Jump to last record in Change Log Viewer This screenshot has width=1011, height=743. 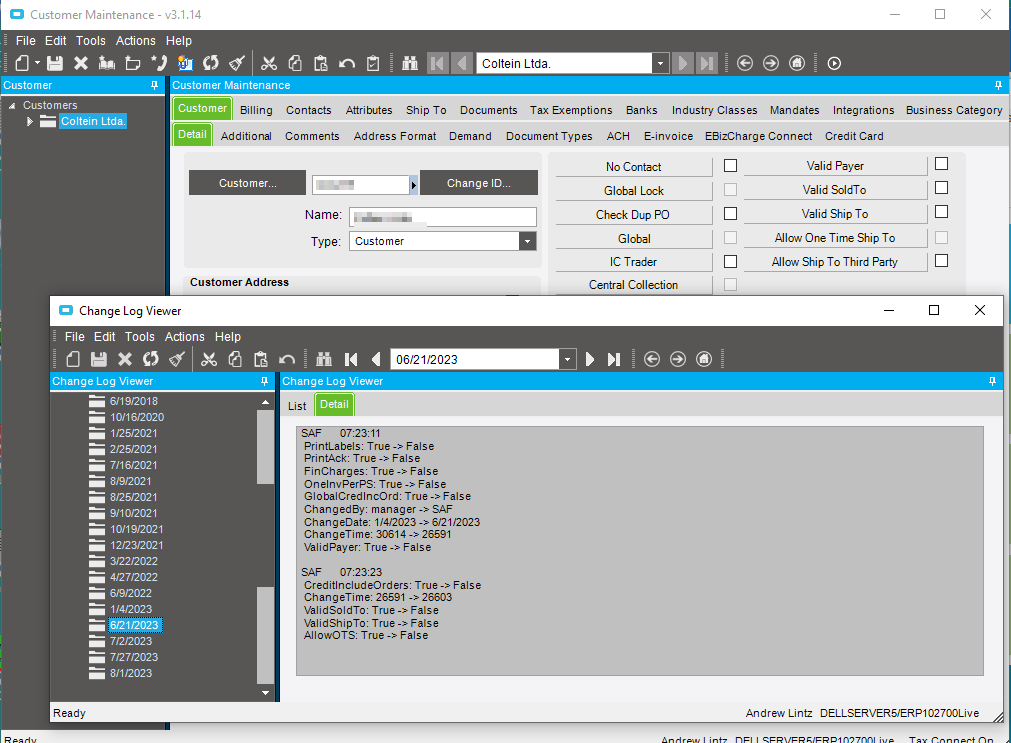614,359
